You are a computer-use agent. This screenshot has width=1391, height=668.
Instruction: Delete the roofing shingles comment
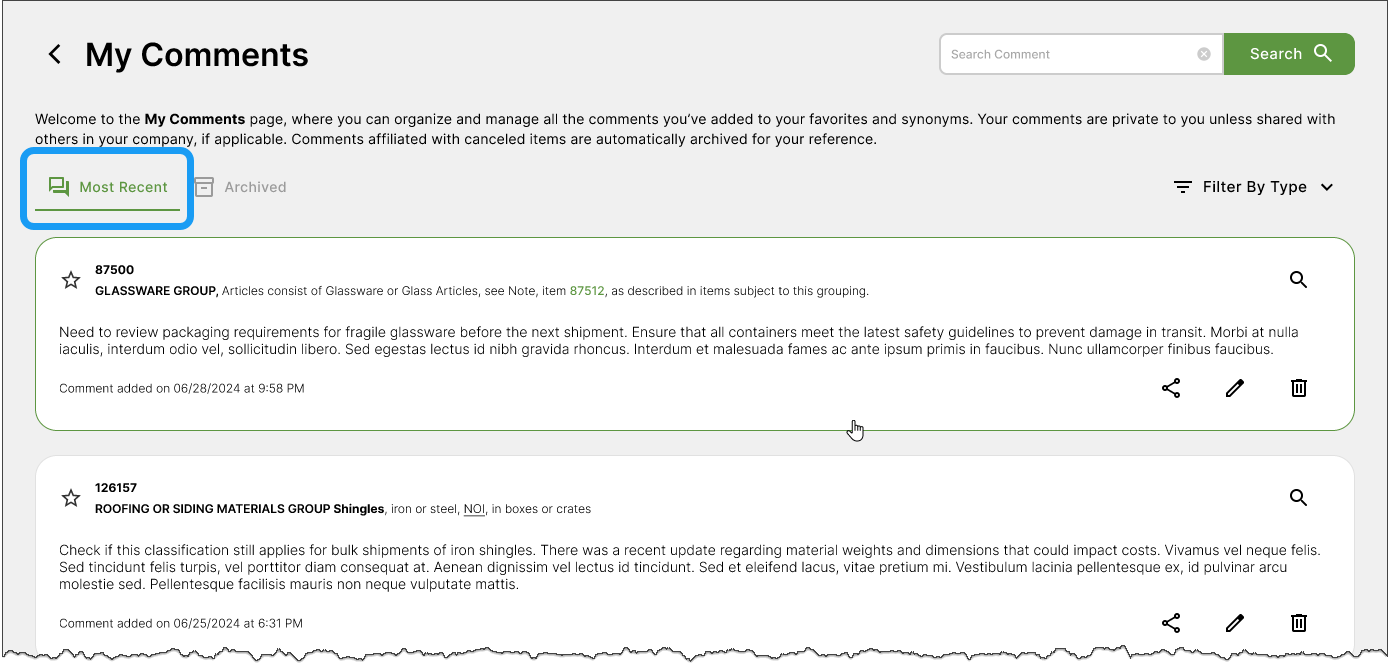(x=1298, y=623)
